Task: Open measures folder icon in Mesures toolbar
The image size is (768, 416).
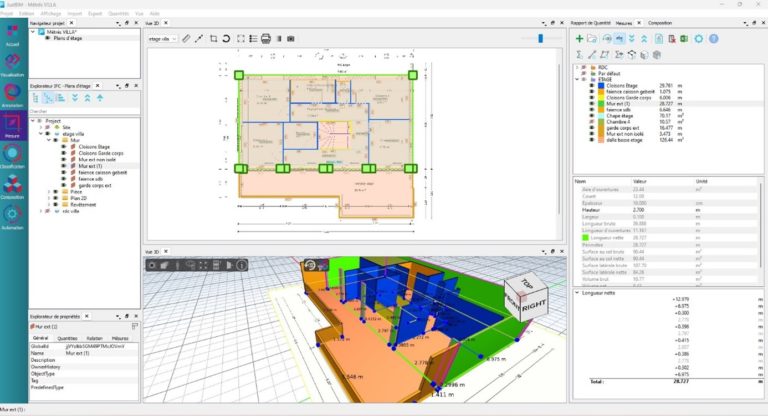Action: (592, 39)
